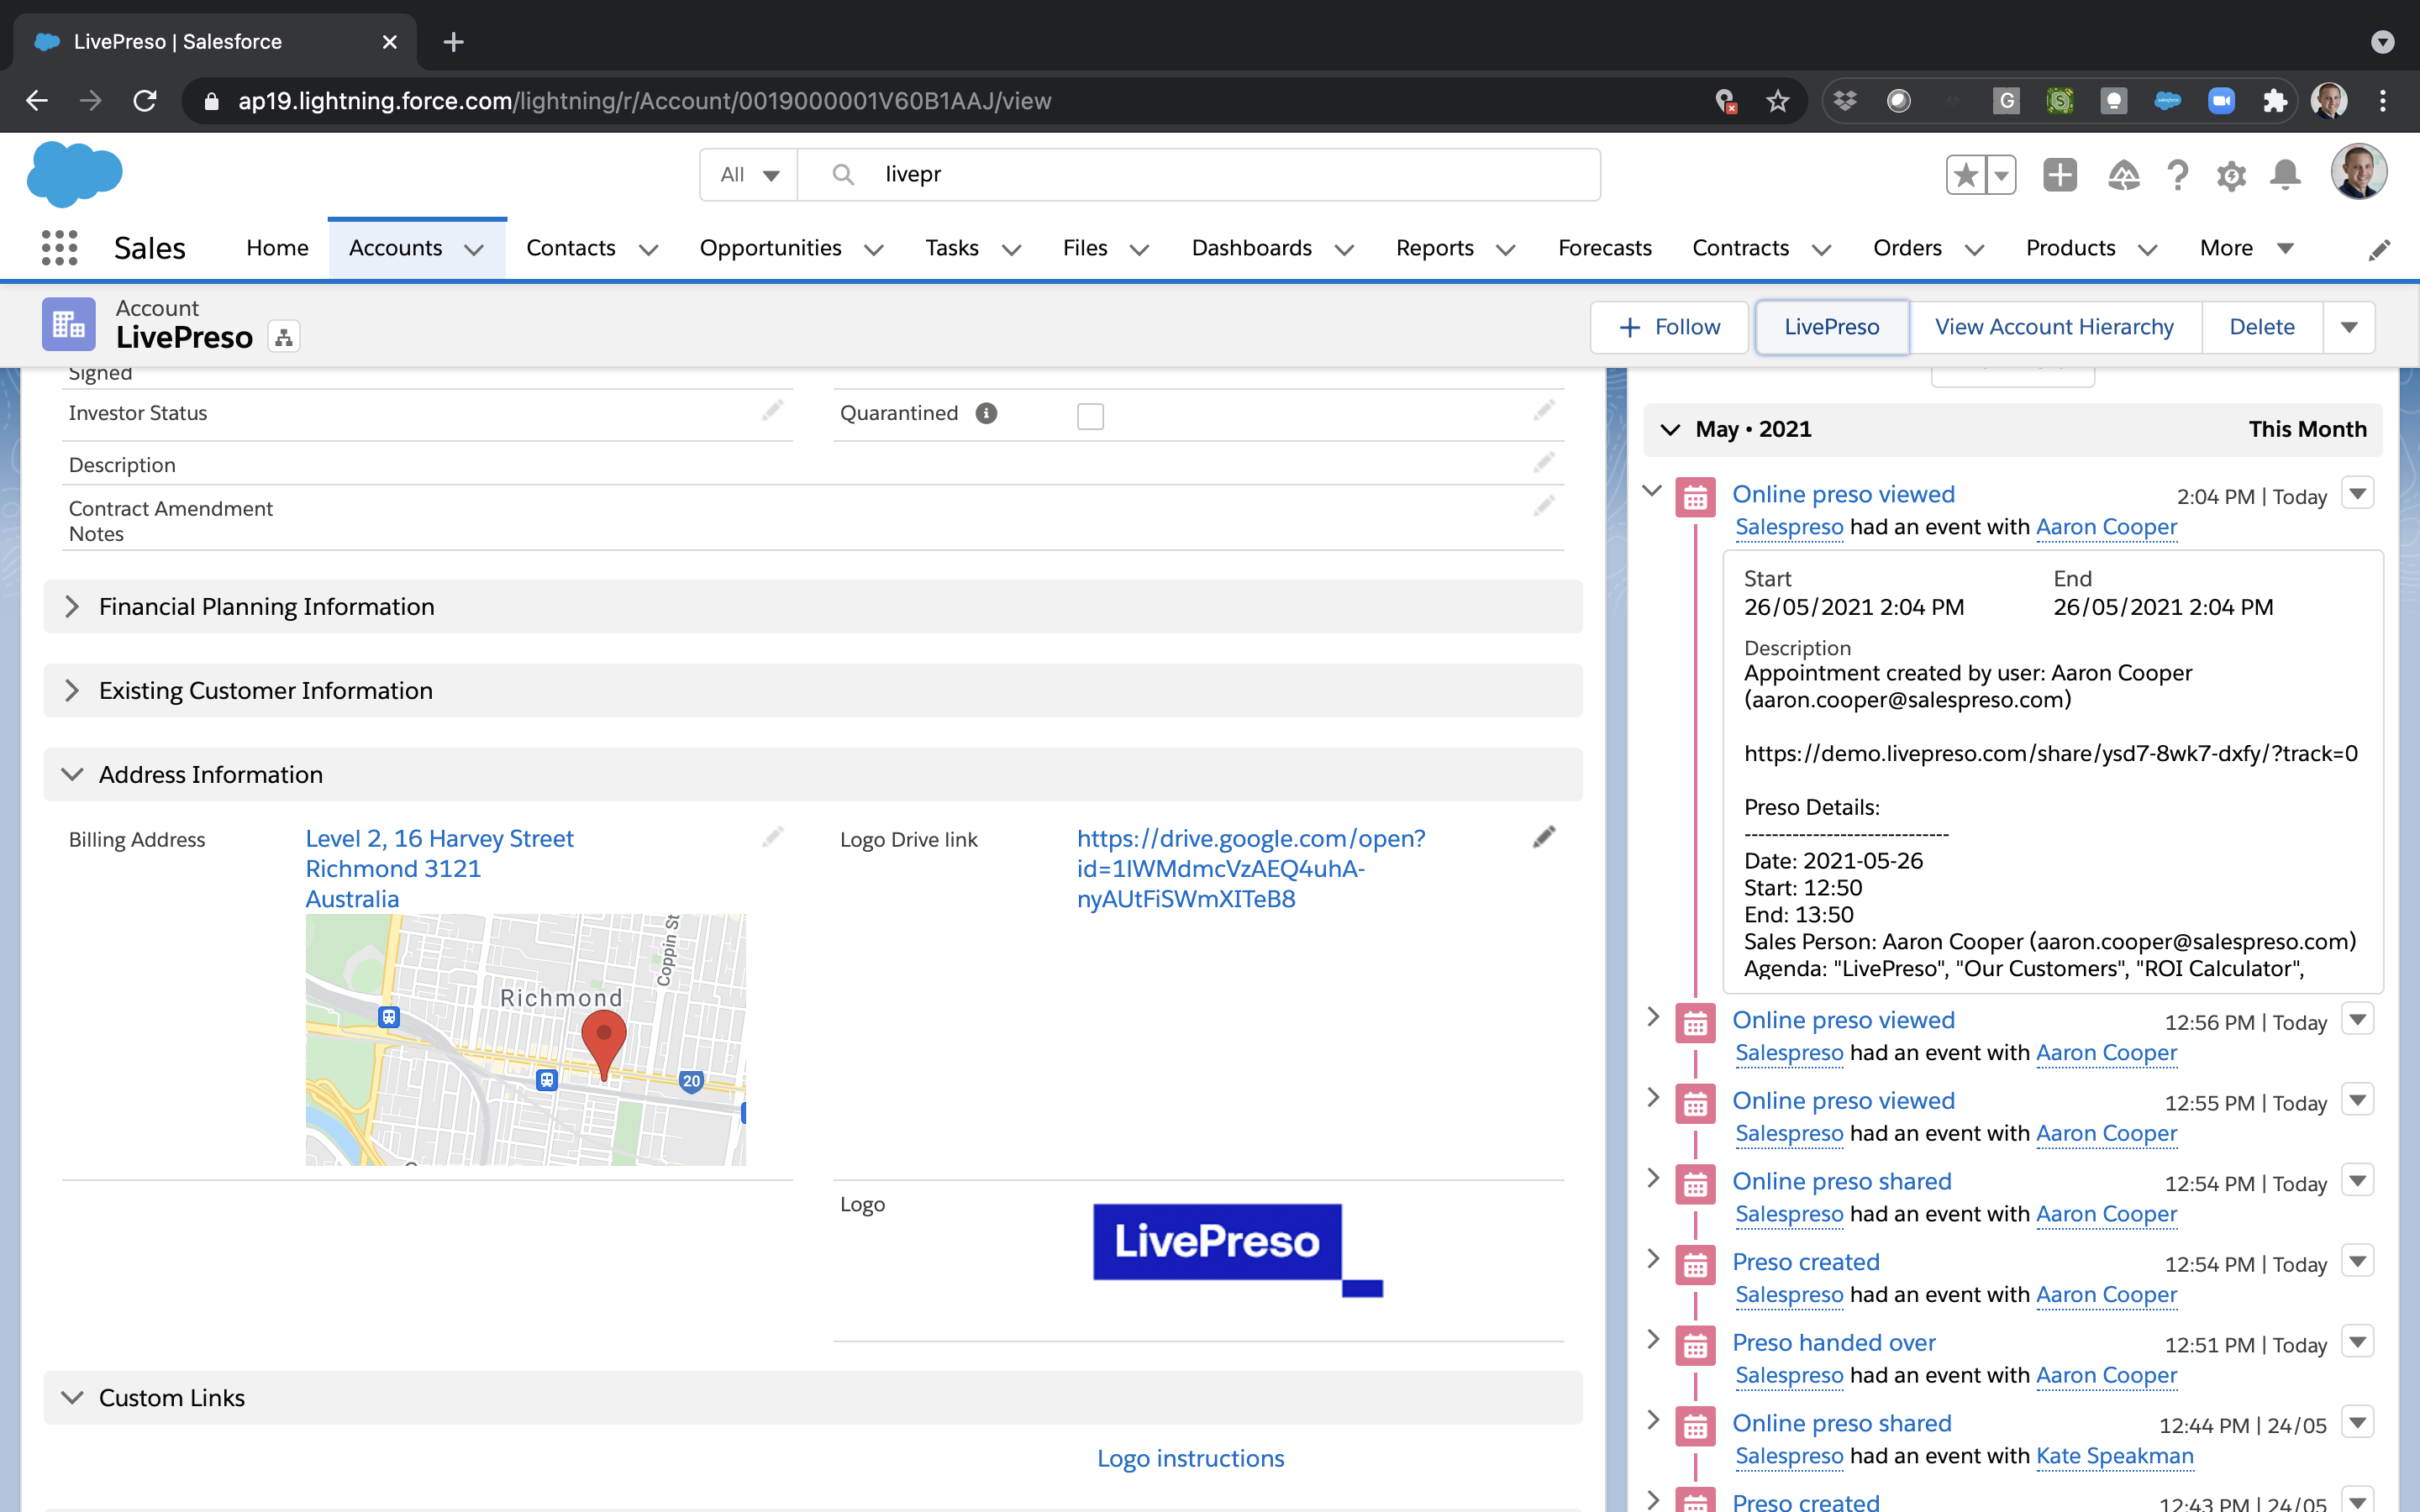
Task: Bookmark this page star in address bar
Action: 1777,101
